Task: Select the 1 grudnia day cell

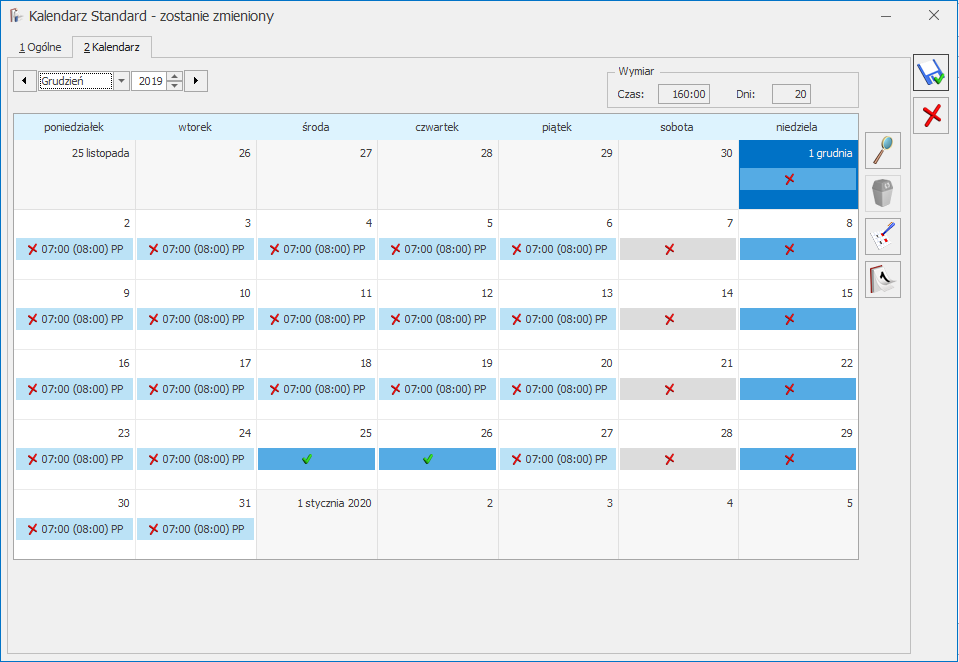Action: (x=798, y=174)
